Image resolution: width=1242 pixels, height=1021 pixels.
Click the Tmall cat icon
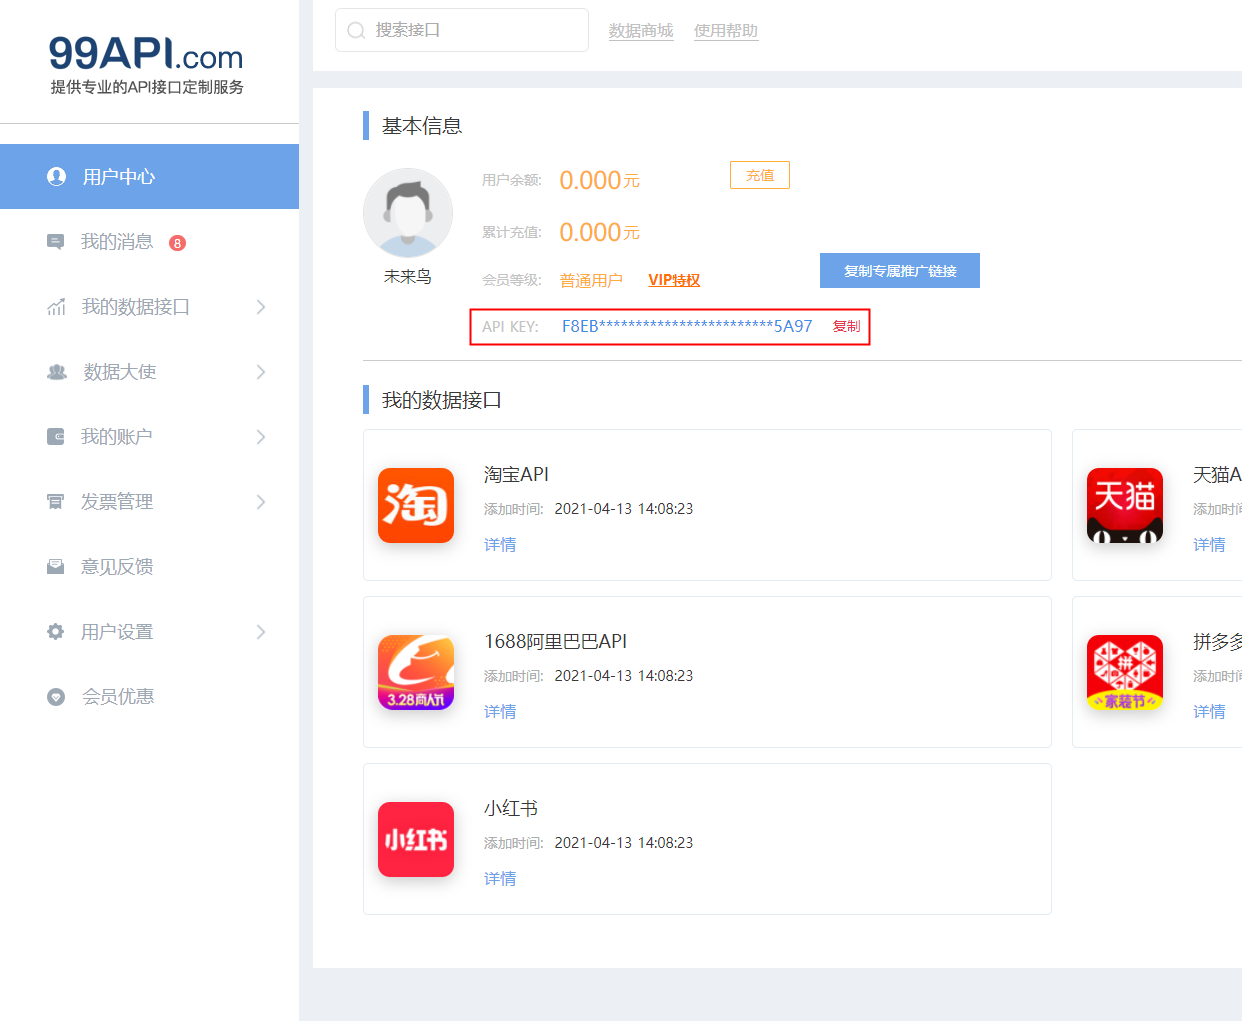tap(1124, 505)
